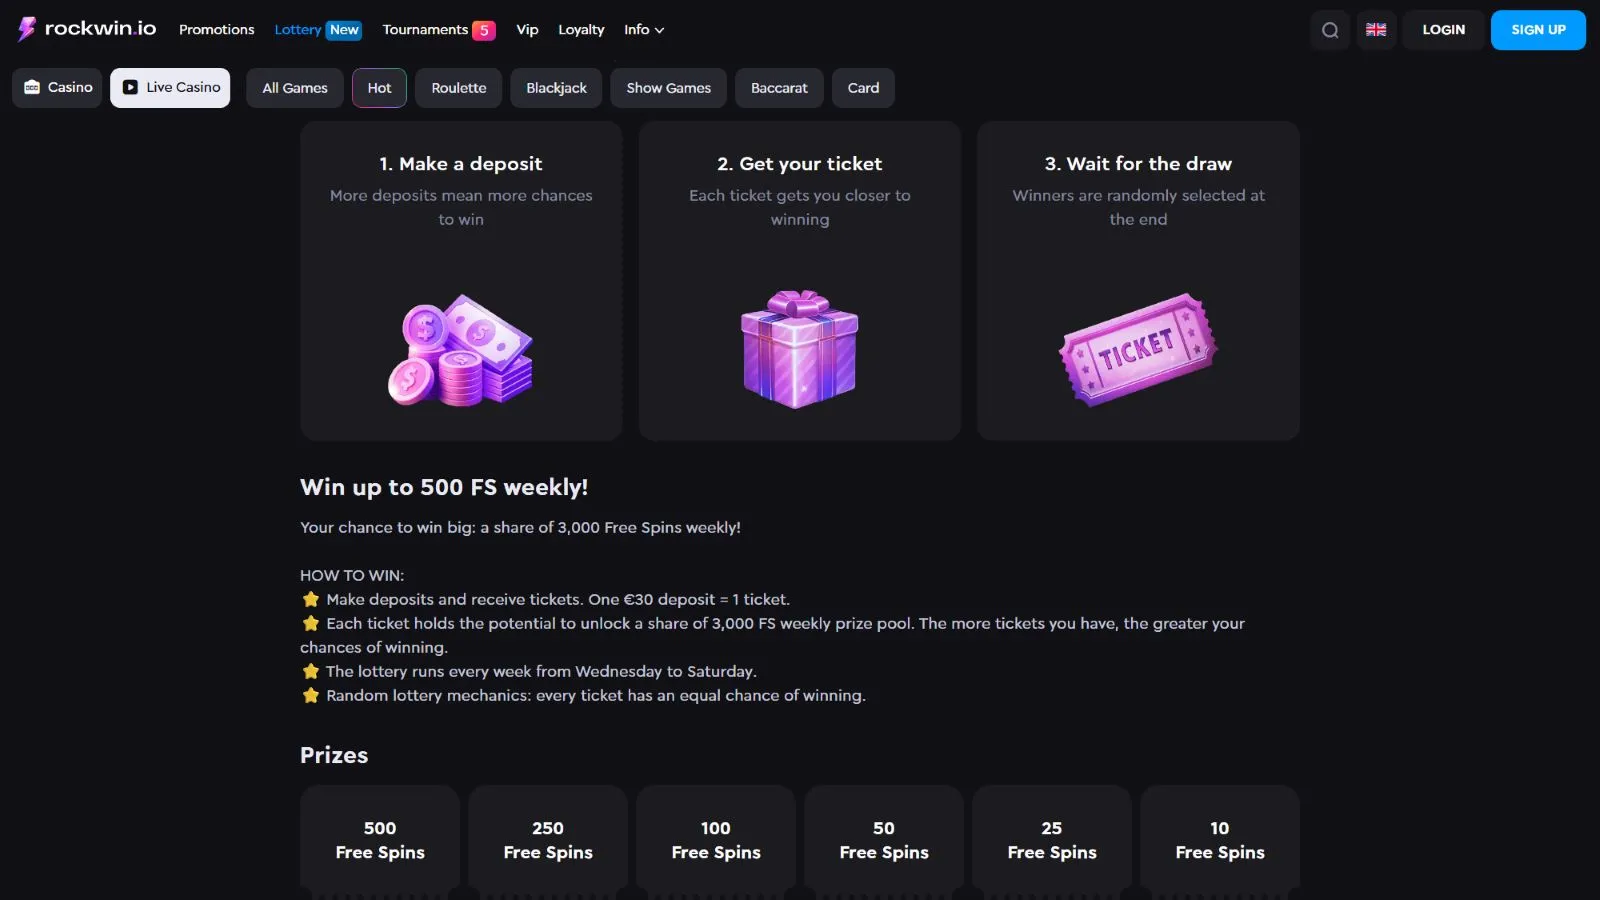Open the Lottery New link
Viewport: 1600px width, 900px height.
point(317,30)
